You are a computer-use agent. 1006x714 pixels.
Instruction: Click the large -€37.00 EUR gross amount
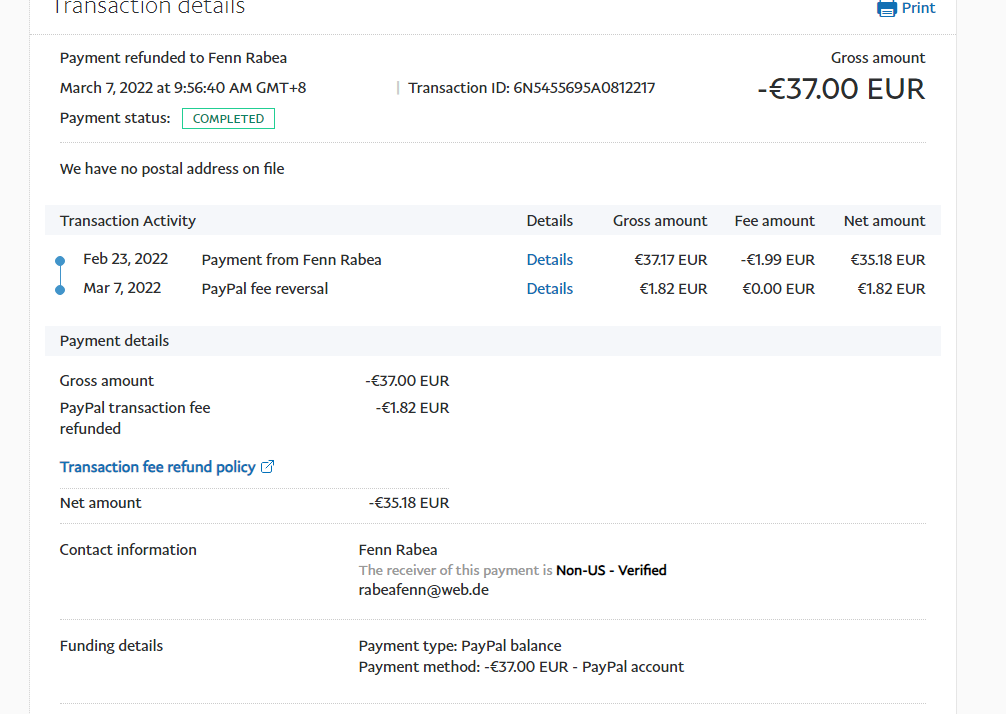tap(841, 89)
